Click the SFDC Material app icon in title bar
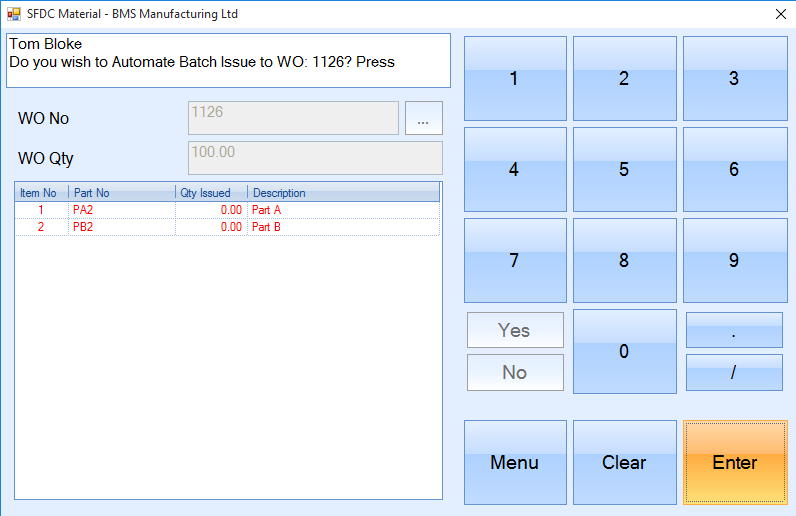 pos(14,14)
